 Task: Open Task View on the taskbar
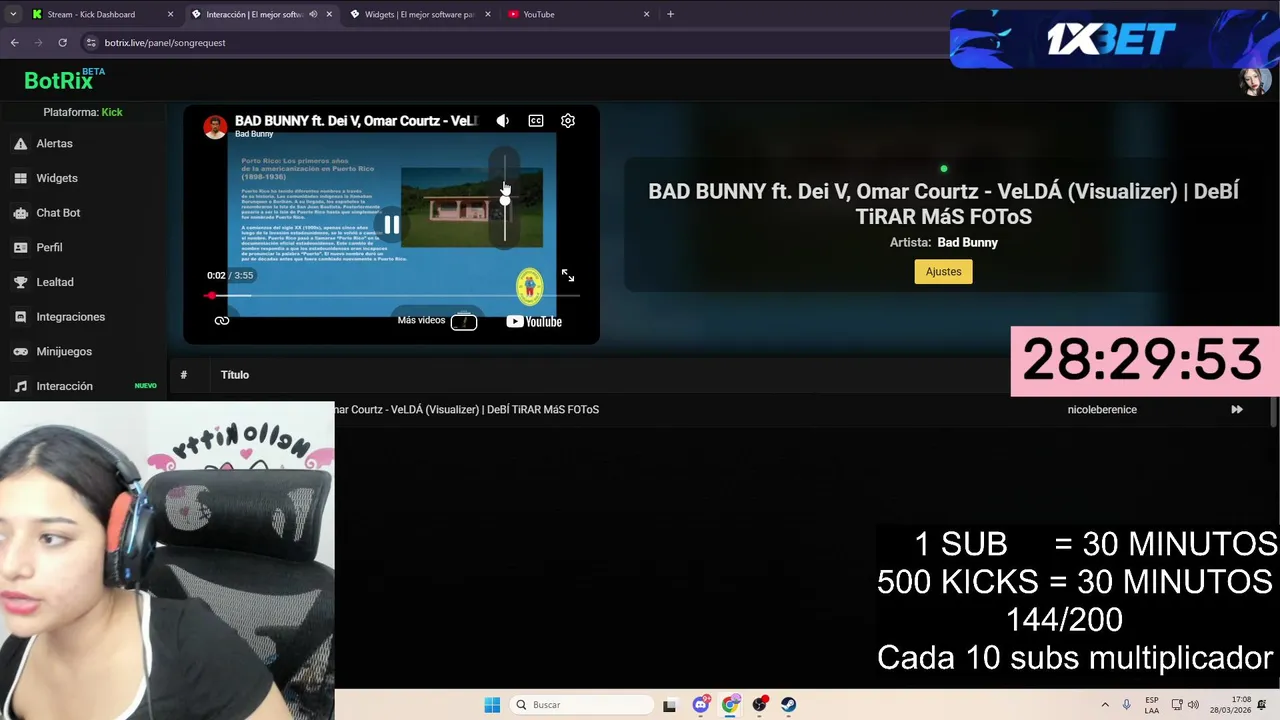tap(669, 705)
